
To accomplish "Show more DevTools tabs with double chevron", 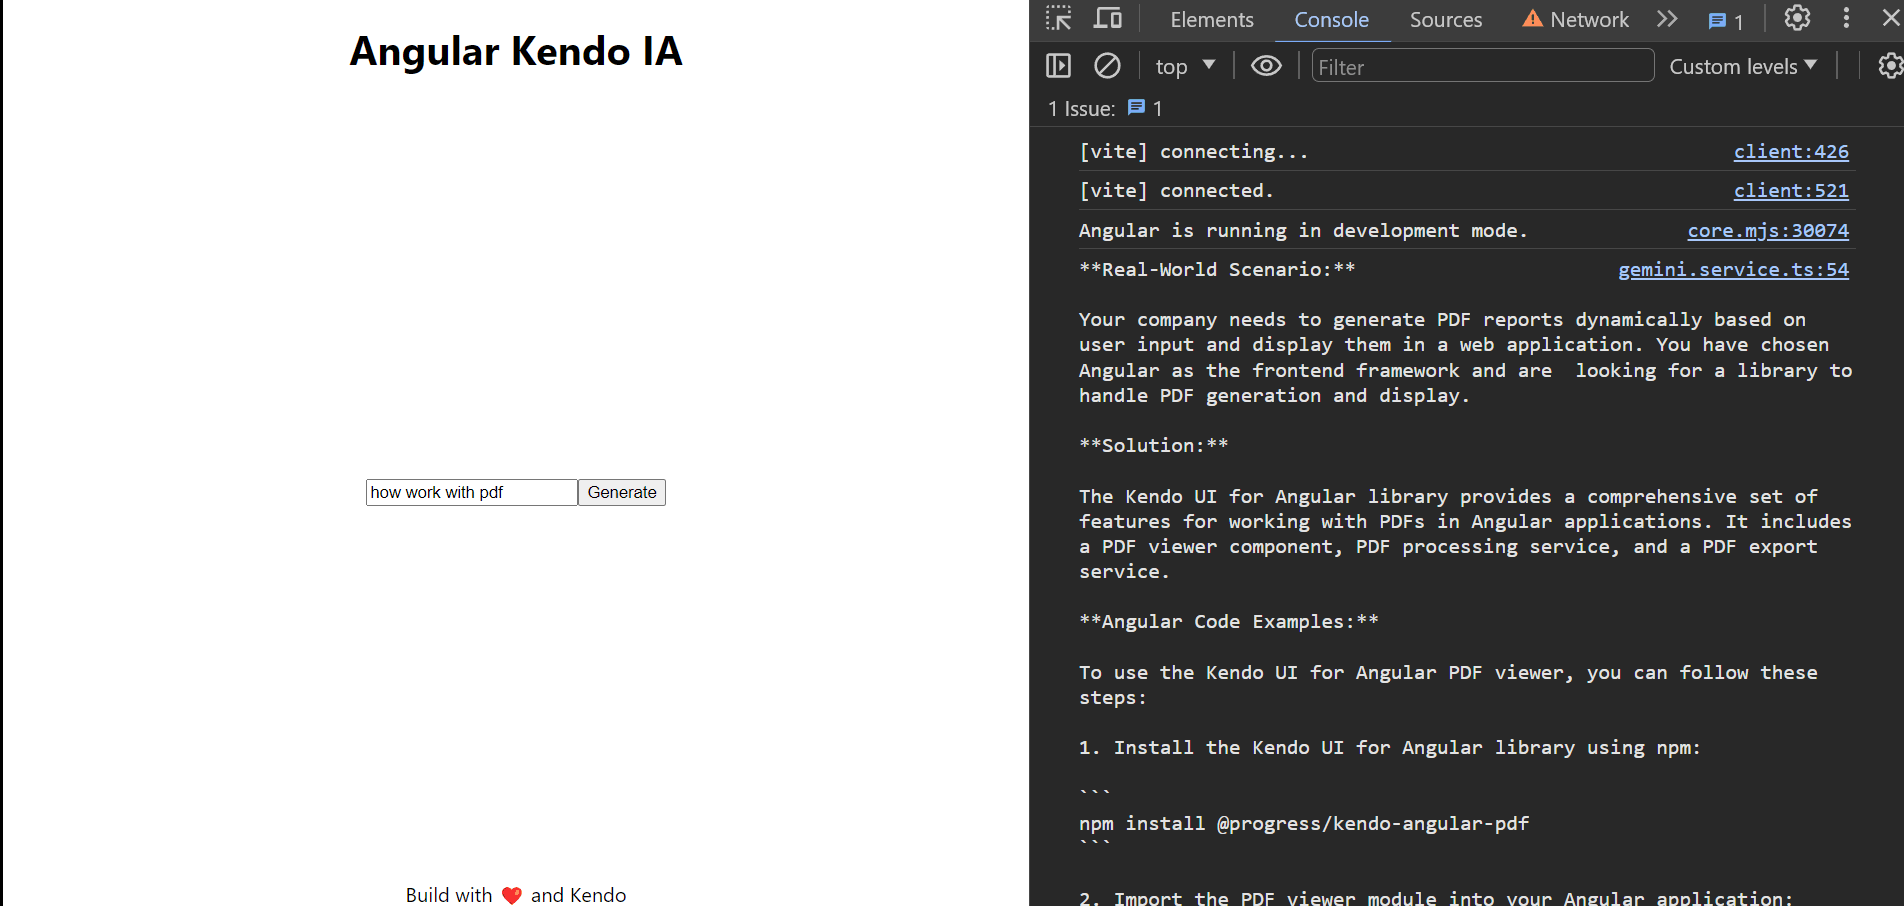I will pyautogui.click(x=1667, y=20).
